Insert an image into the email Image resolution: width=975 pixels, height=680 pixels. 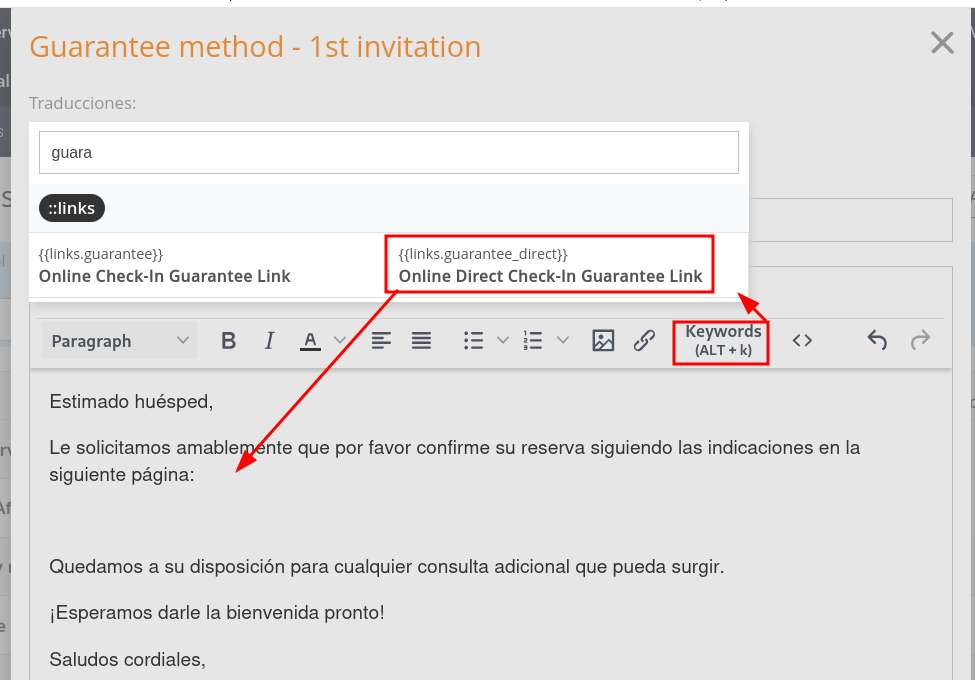(603, 341)
